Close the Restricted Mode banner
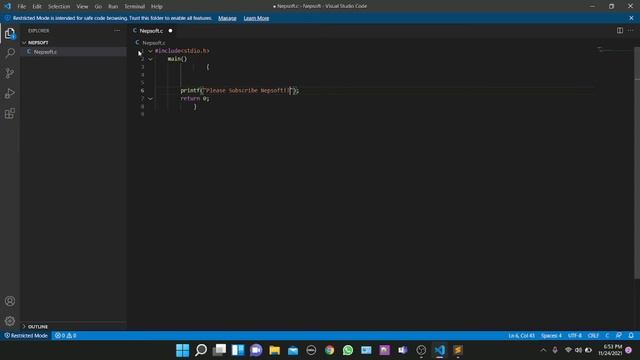 pos(631,18)
